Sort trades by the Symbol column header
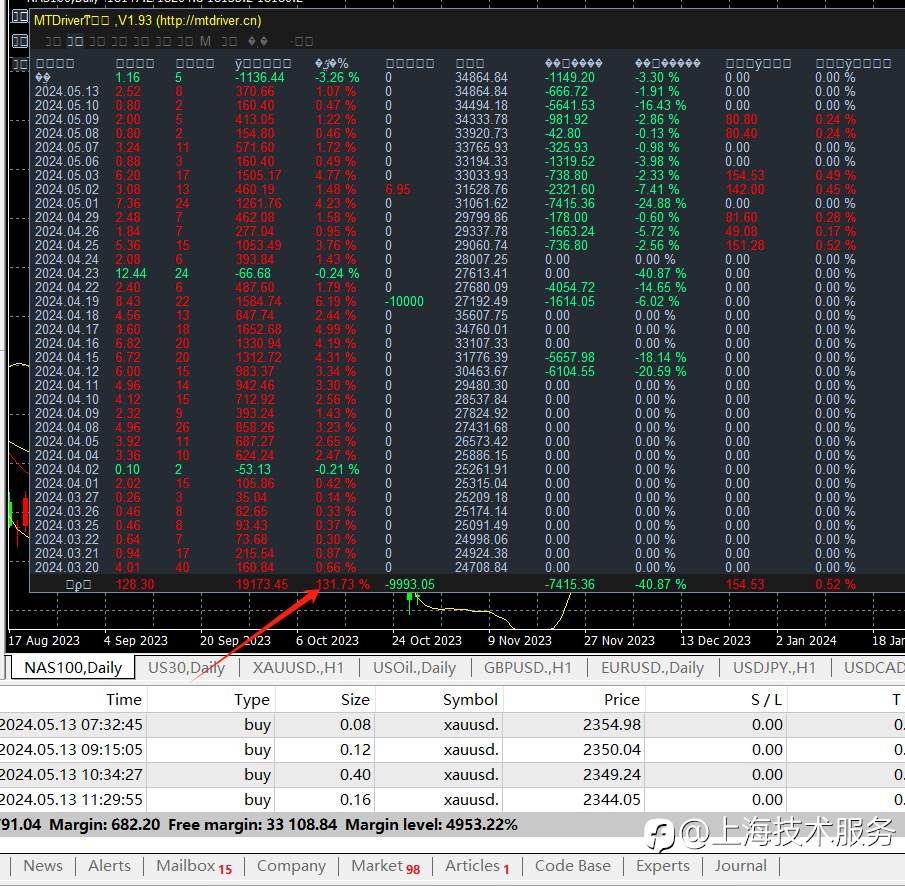Image resolution: width=905 pixels, height=886 pixels. (x=470, y=700)
